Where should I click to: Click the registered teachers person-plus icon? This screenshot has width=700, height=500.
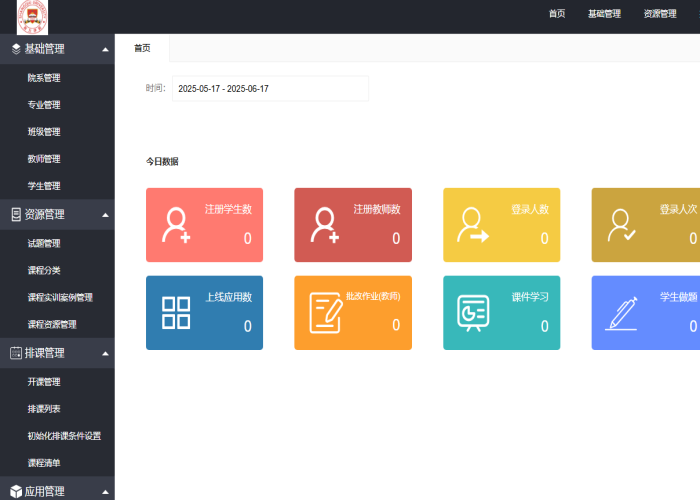click(325, 225)
